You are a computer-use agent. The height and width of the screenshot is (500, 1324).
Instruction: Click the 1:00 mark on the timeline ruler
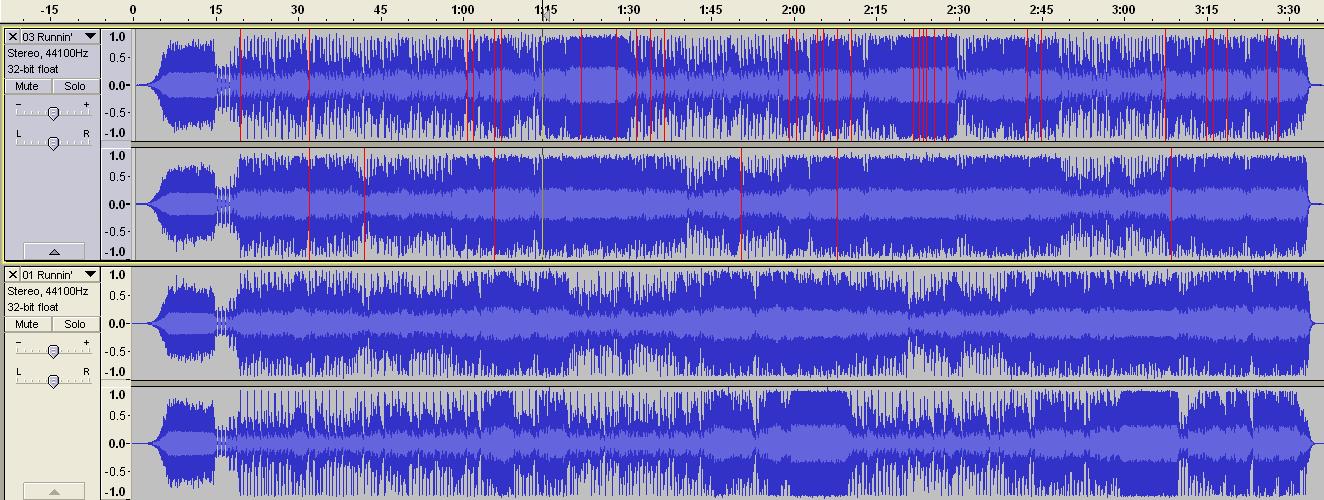[463, 12]
